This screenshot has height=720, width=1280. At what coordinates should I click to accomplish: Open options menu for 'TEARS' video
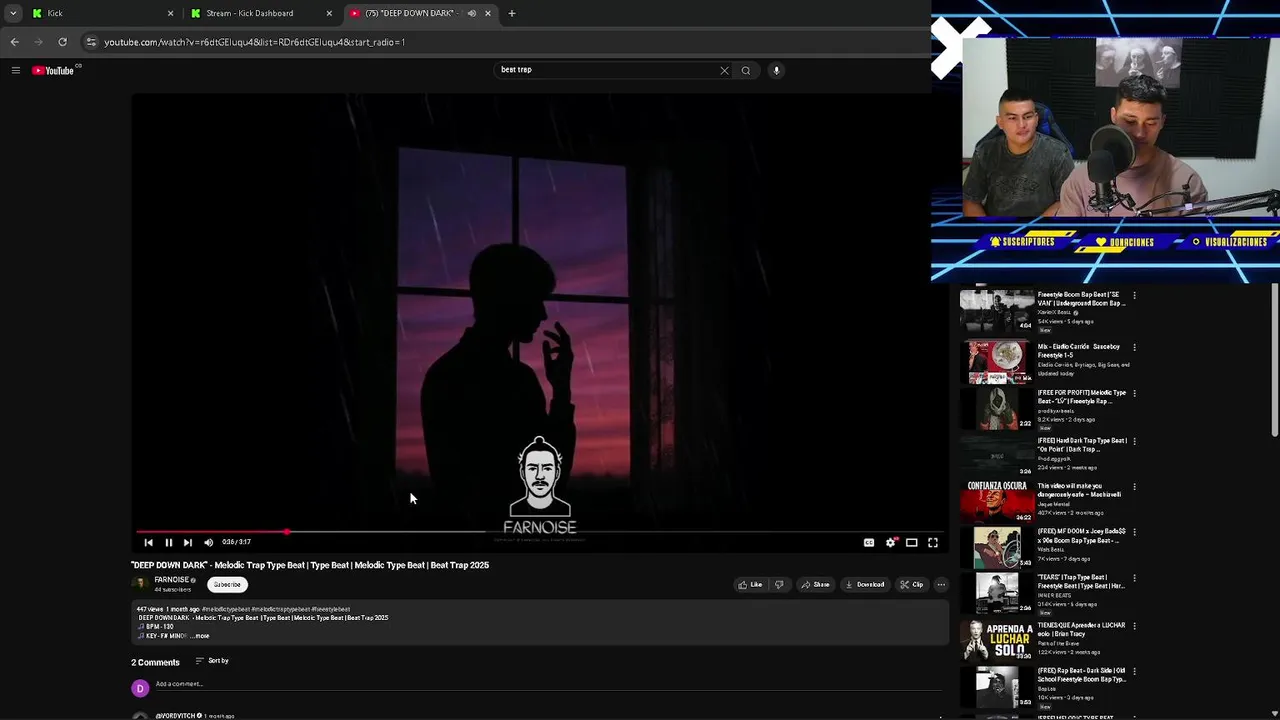[x=1134, y=579]
